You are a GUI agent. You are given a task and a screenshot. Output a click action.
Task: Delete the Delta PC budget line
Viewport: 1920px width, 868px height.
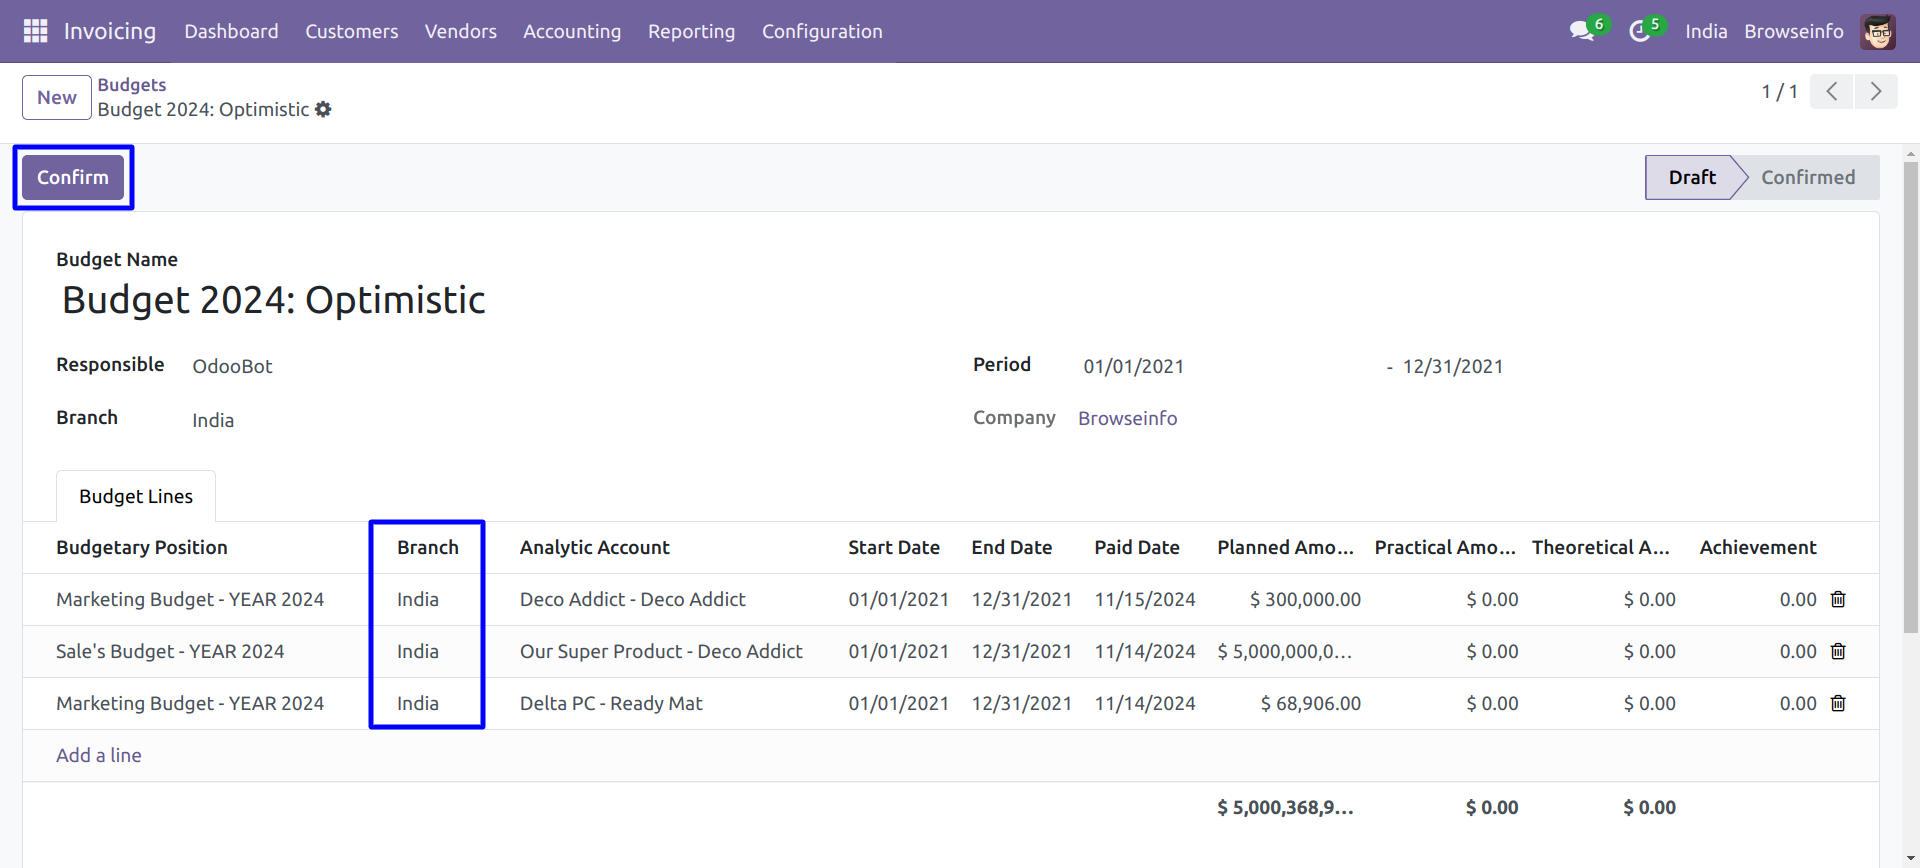tap(1838, 704)
